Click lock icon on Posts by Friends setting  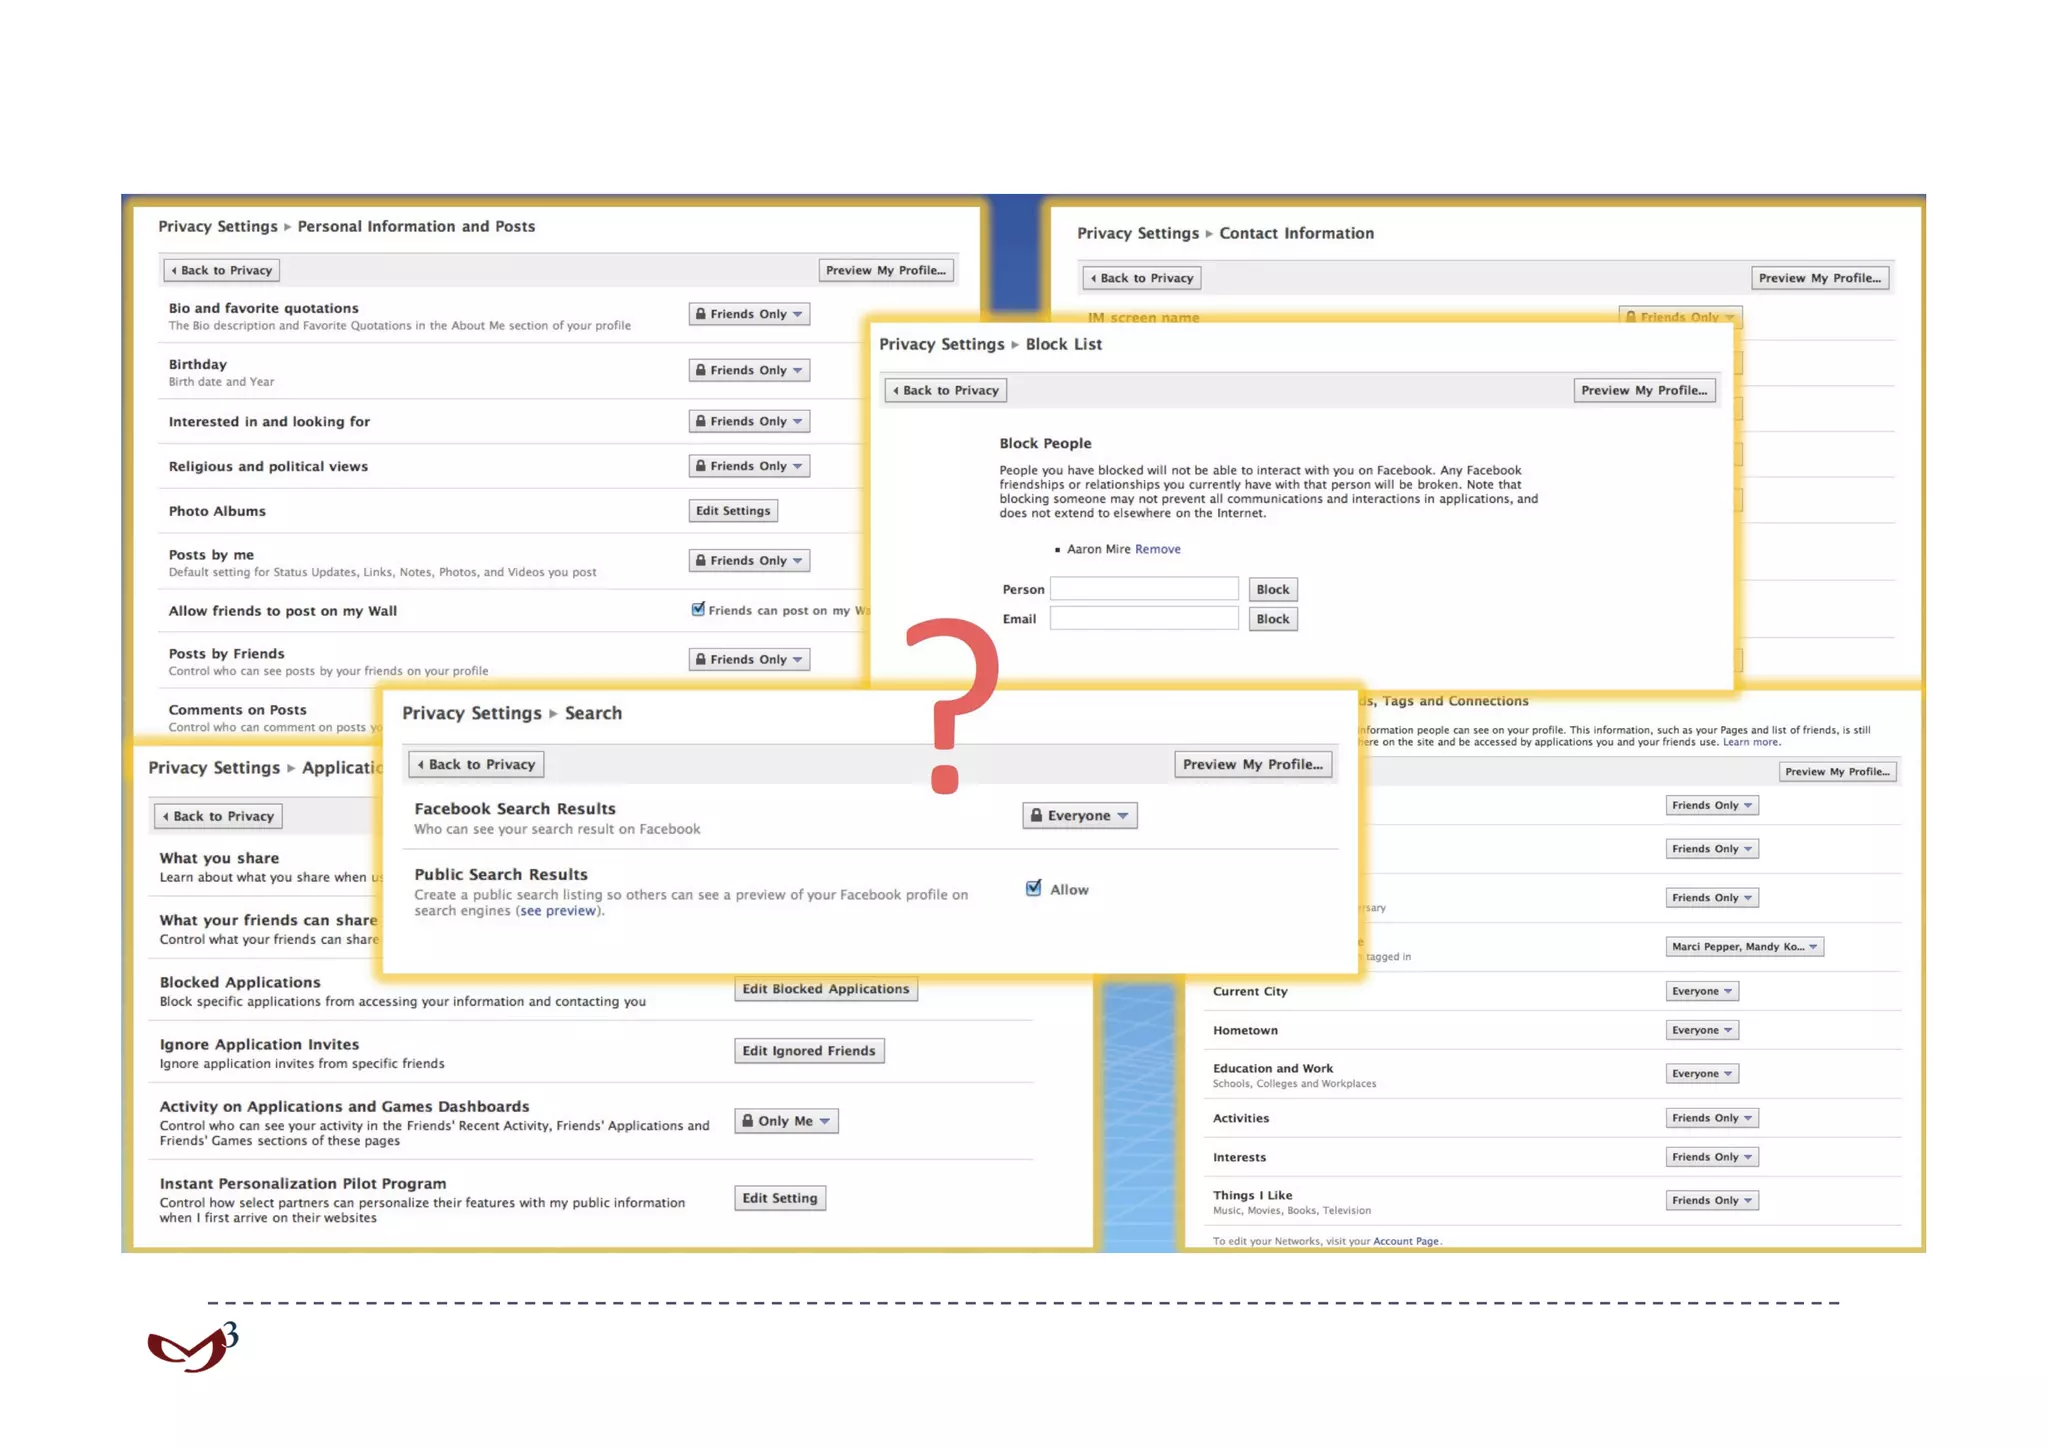[701, 659]
